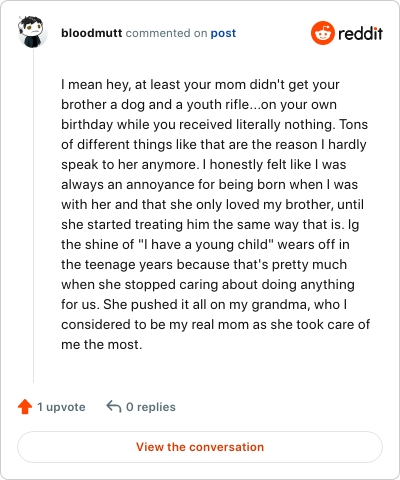
Task: Click the line mentioning "my grandma"
Action: click(204, 305)
